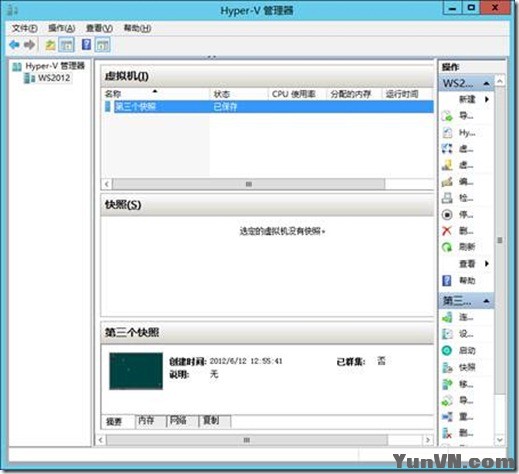Image resolution: width=519 pixels, height=474 pixels.
Task: Click the 已保存 status cell
Action: [x=225, y=107]
